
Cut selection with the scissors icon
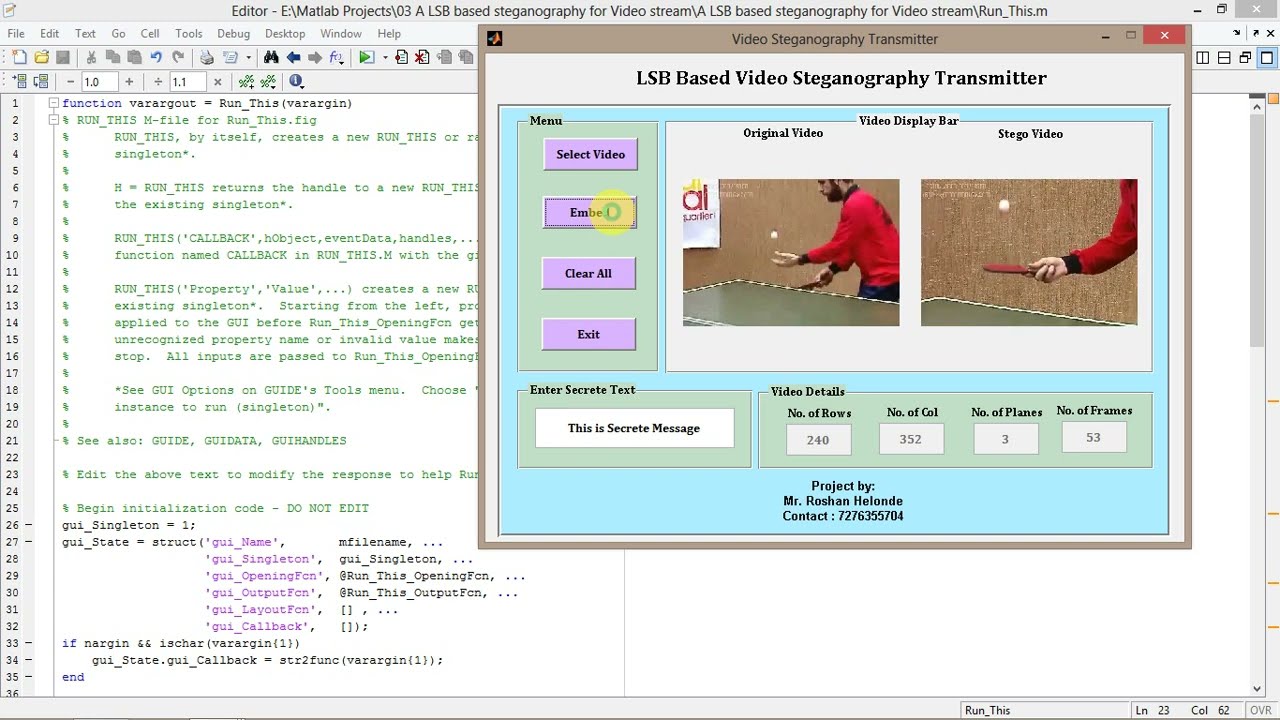90,57
